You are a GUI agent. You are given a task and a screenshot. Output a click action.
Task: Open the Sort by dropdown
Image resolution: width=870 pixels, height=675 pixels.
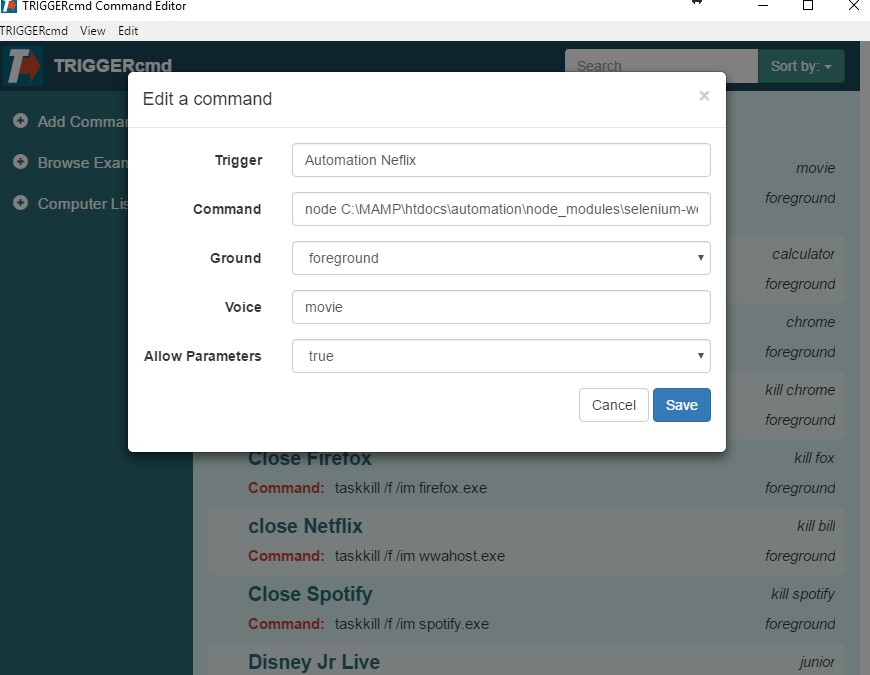tap(801, 66)
